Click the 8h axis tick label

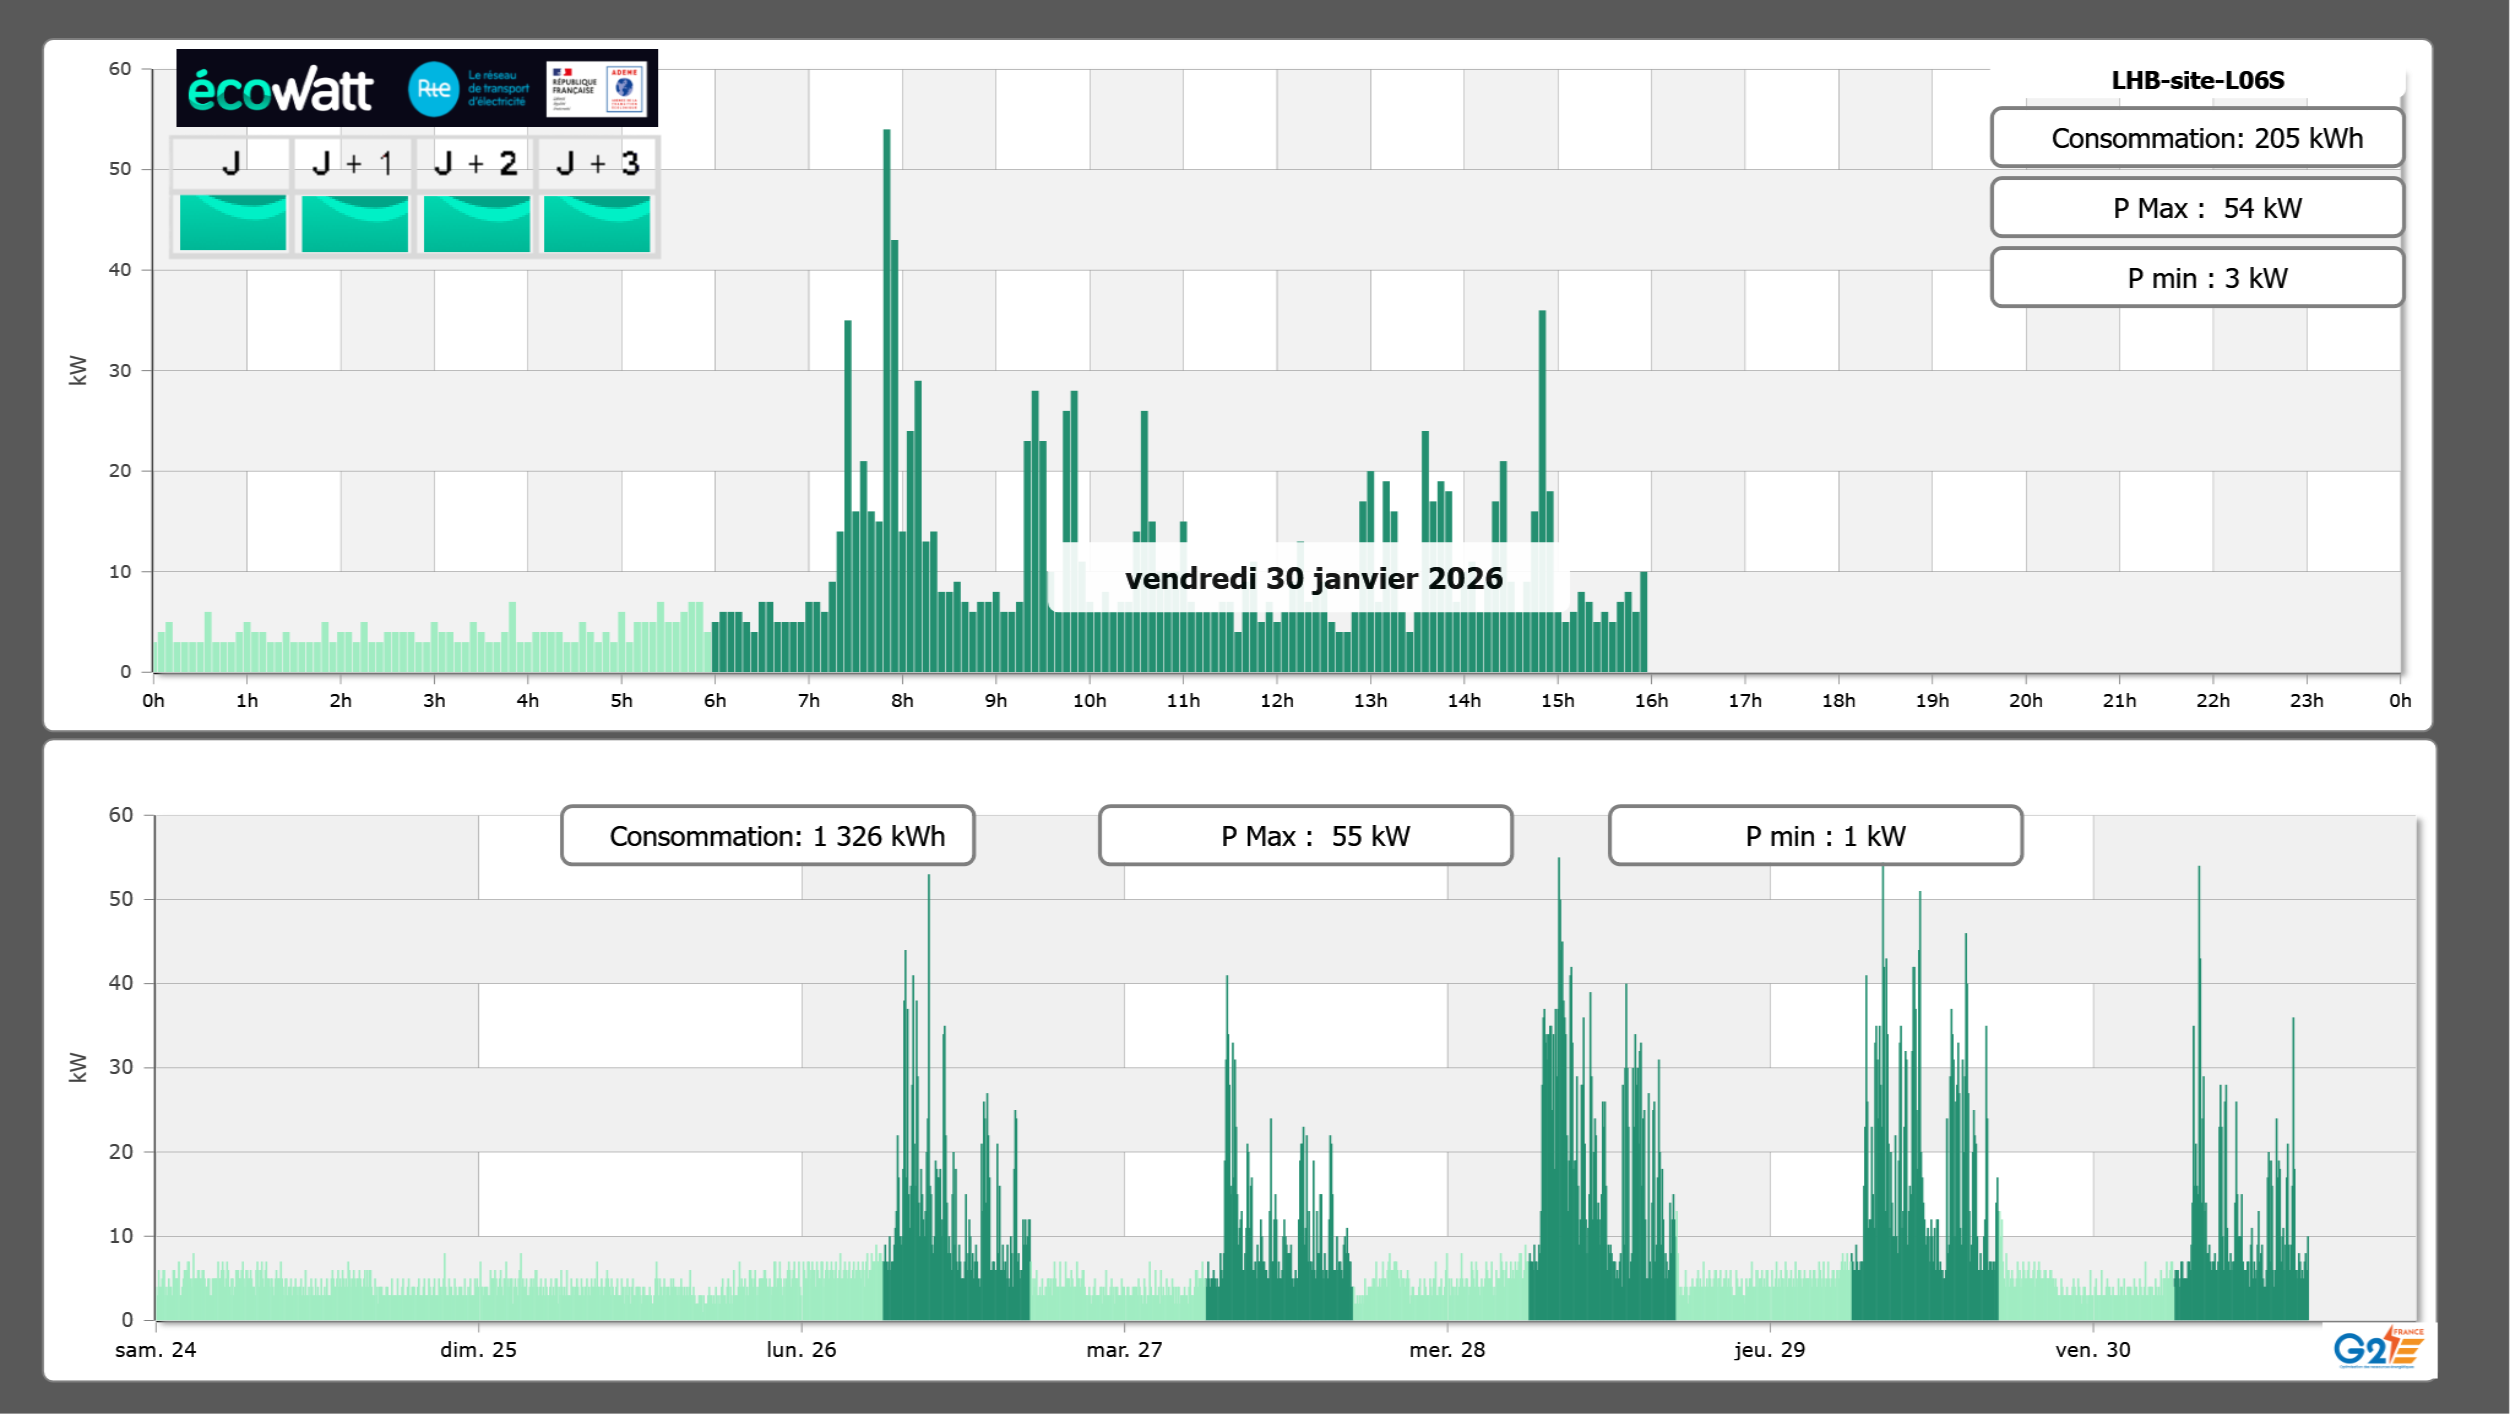coord(902,700)
